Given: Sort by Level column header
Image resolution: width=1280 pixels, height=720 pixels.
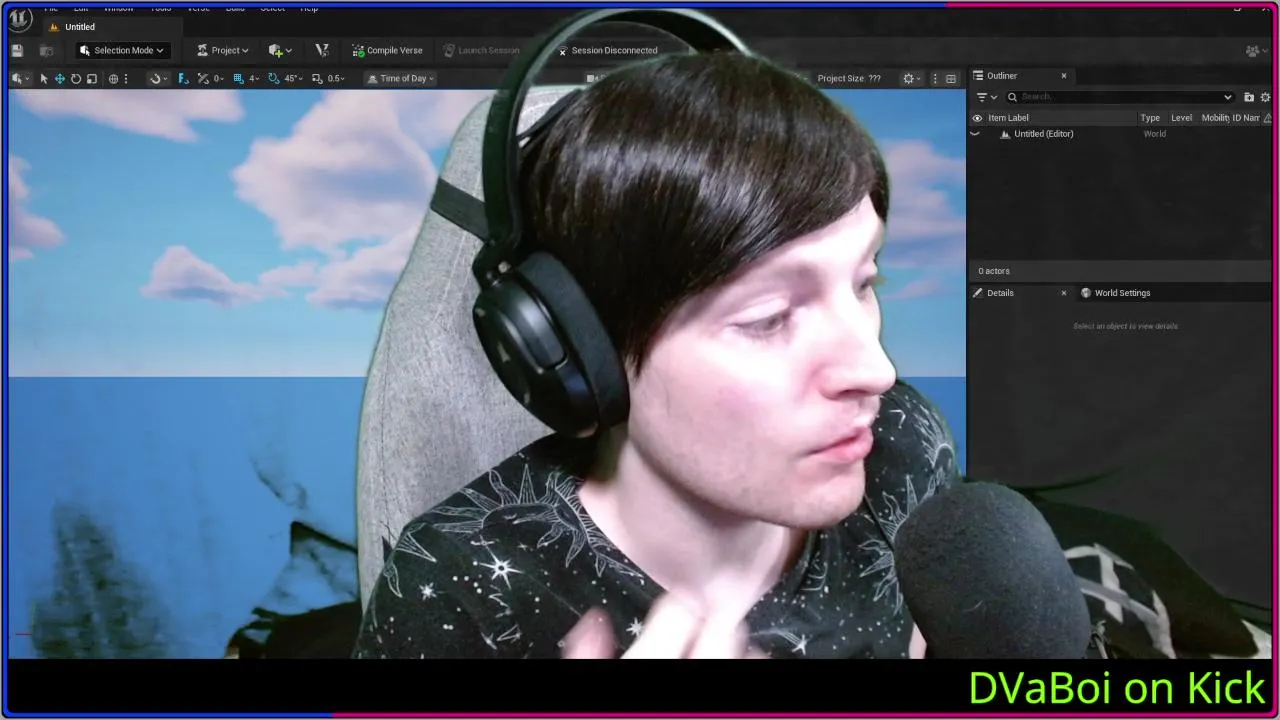Looking at the screenshot, I should (1181, 118).
